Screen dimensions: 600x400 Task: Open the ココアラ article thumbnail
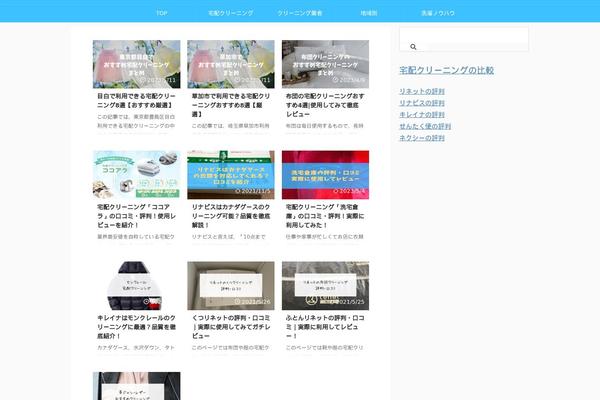coord(136,175)
